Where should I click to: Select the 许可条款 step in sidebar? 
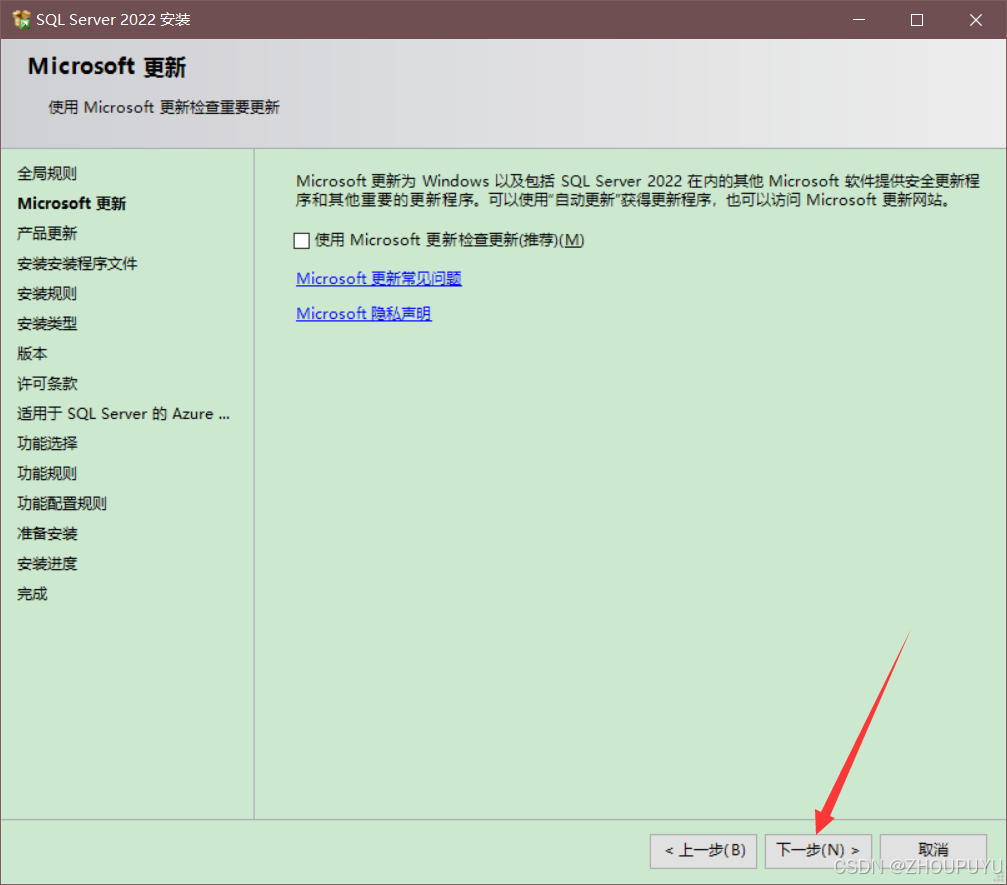click(x=47, y=384)
